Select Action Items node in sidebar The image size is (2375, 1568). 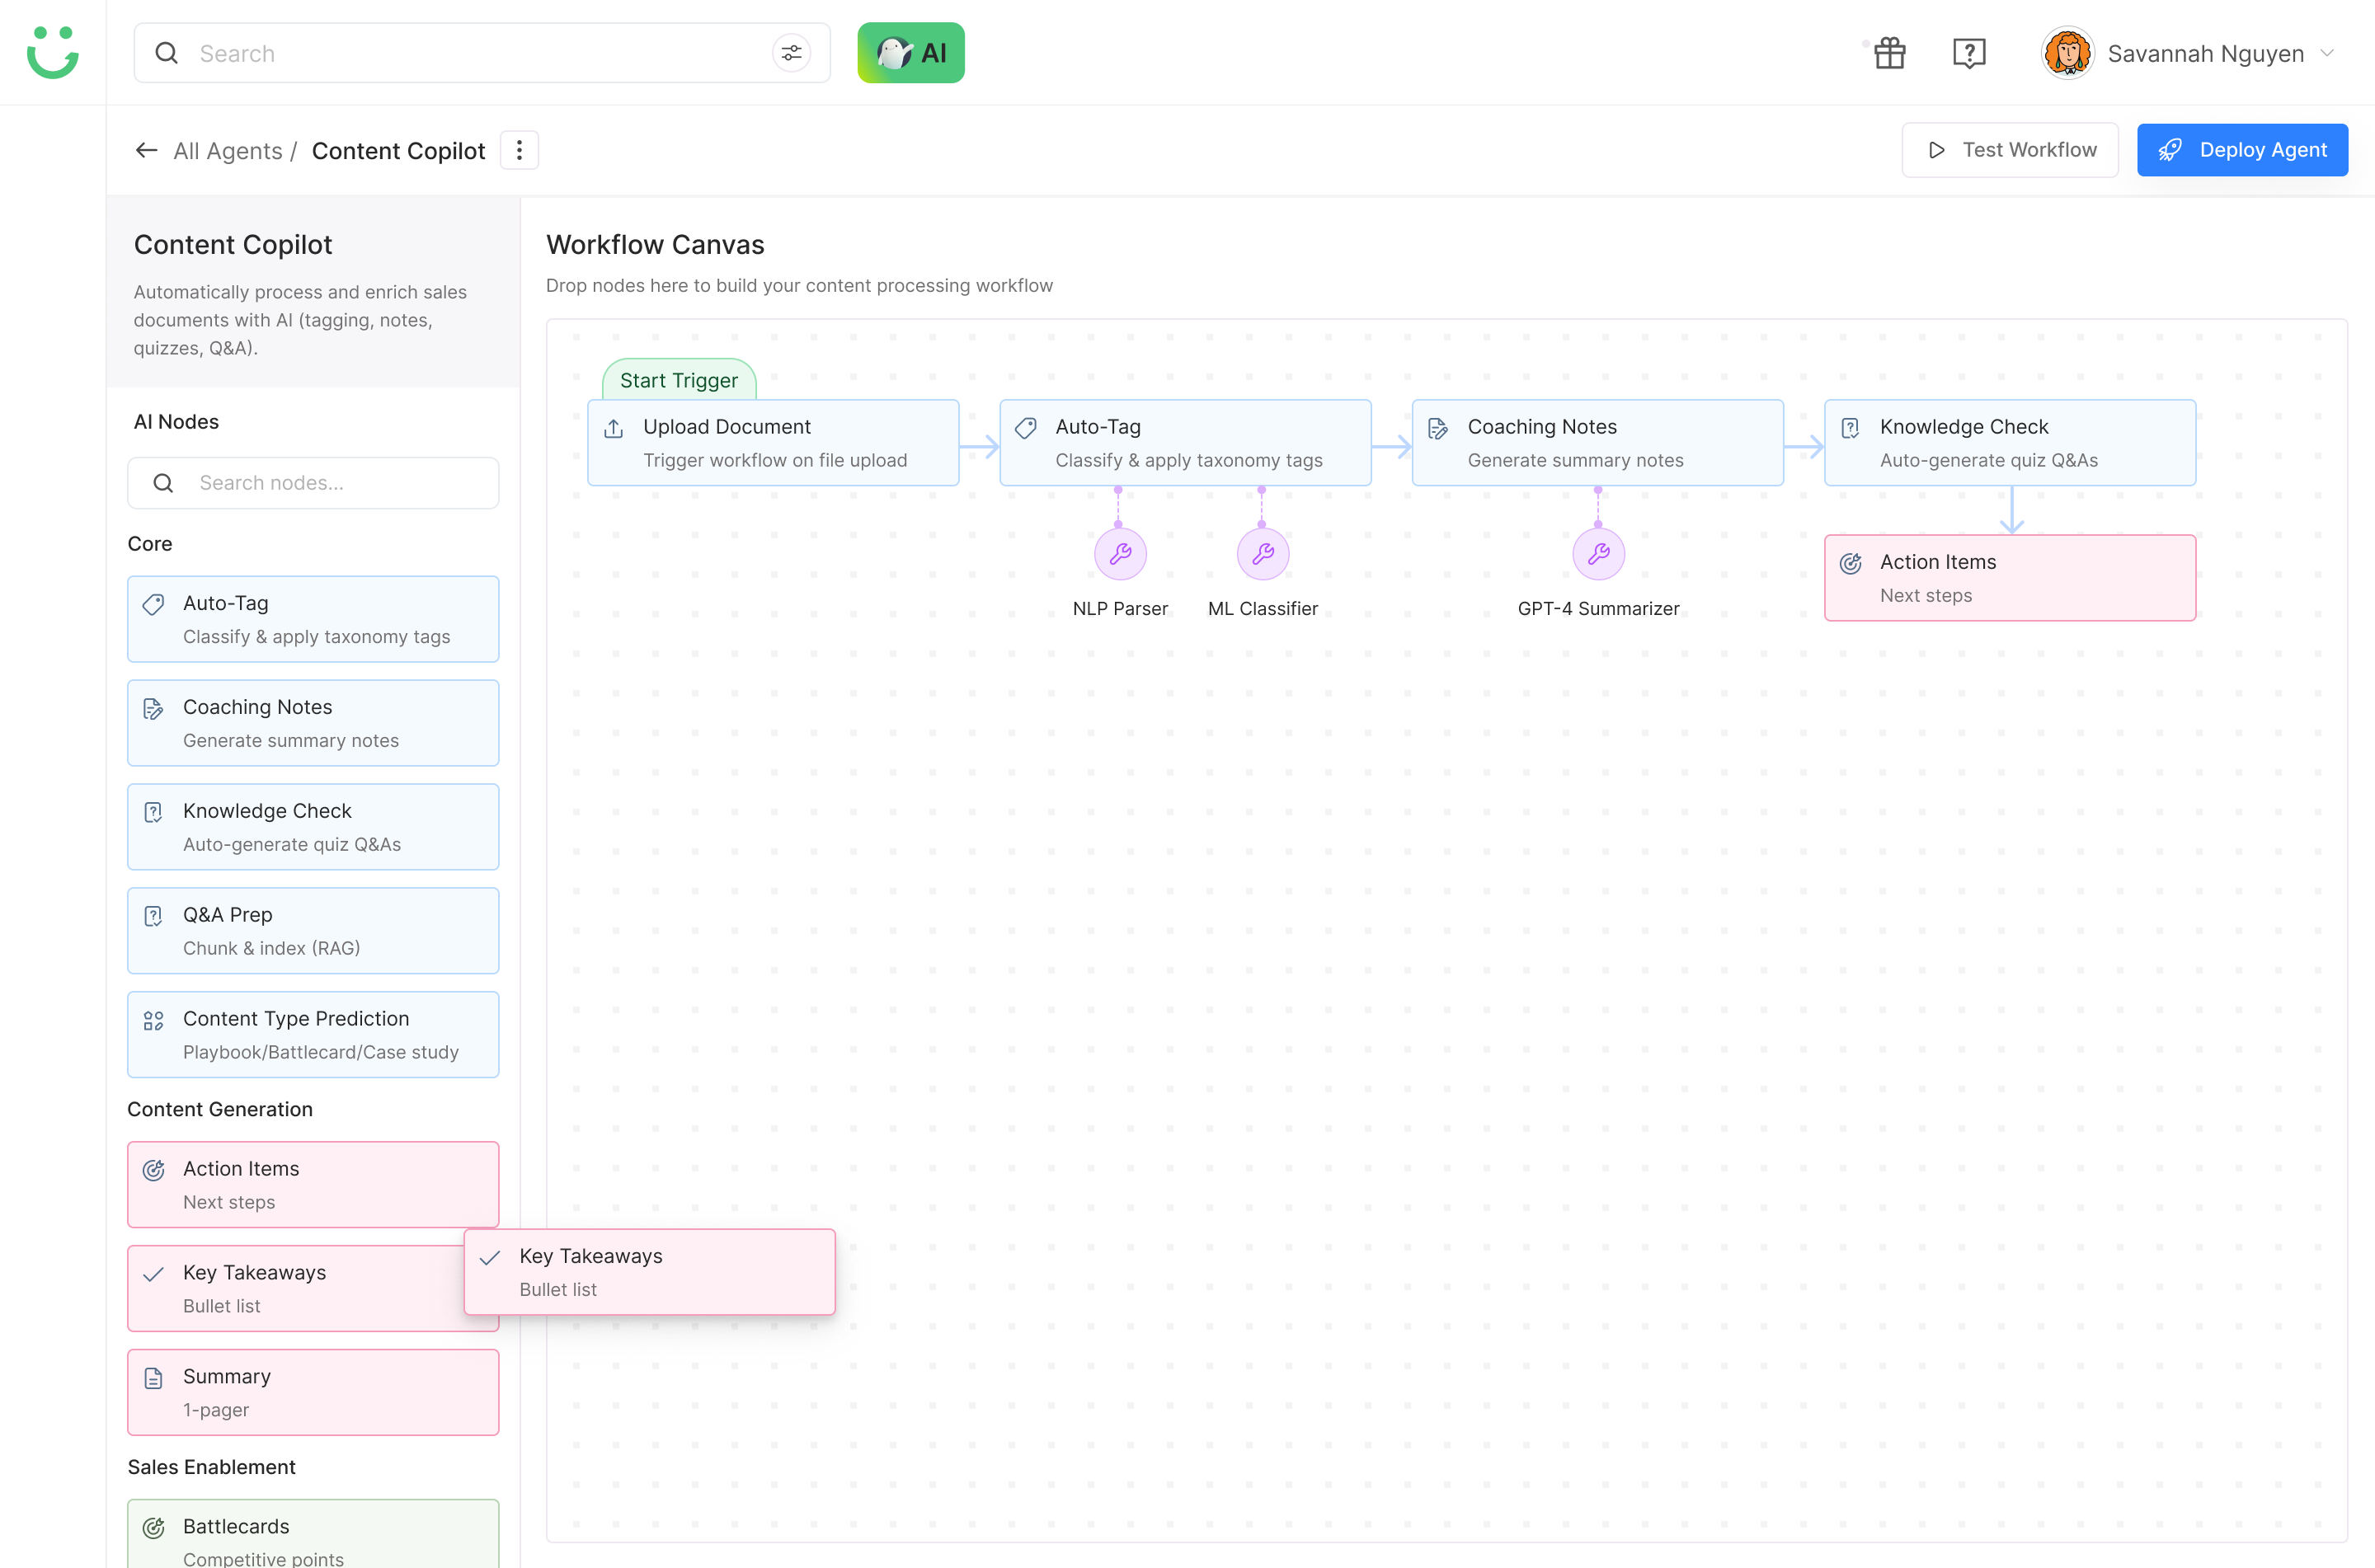coord(313,1185)
